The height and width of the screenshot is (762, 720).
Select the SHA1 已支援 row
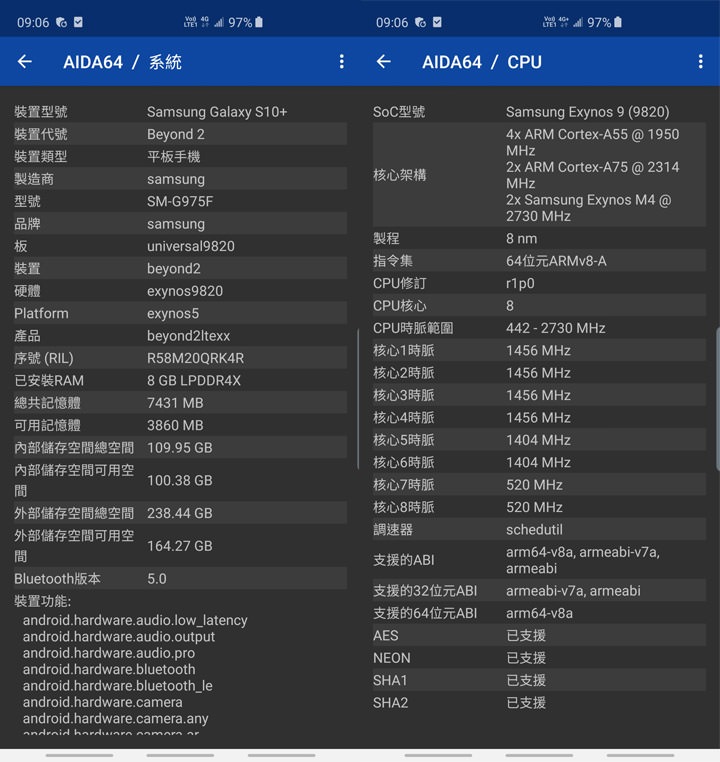pos(539,679)
